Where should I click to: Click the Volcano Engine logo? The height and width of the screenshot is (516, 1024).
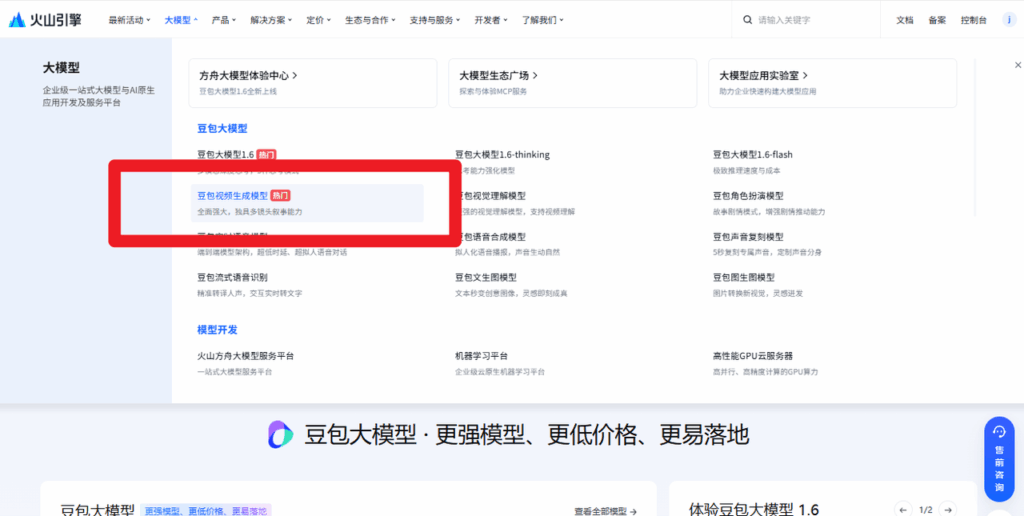pyautogui.click(x=46, y=20)
